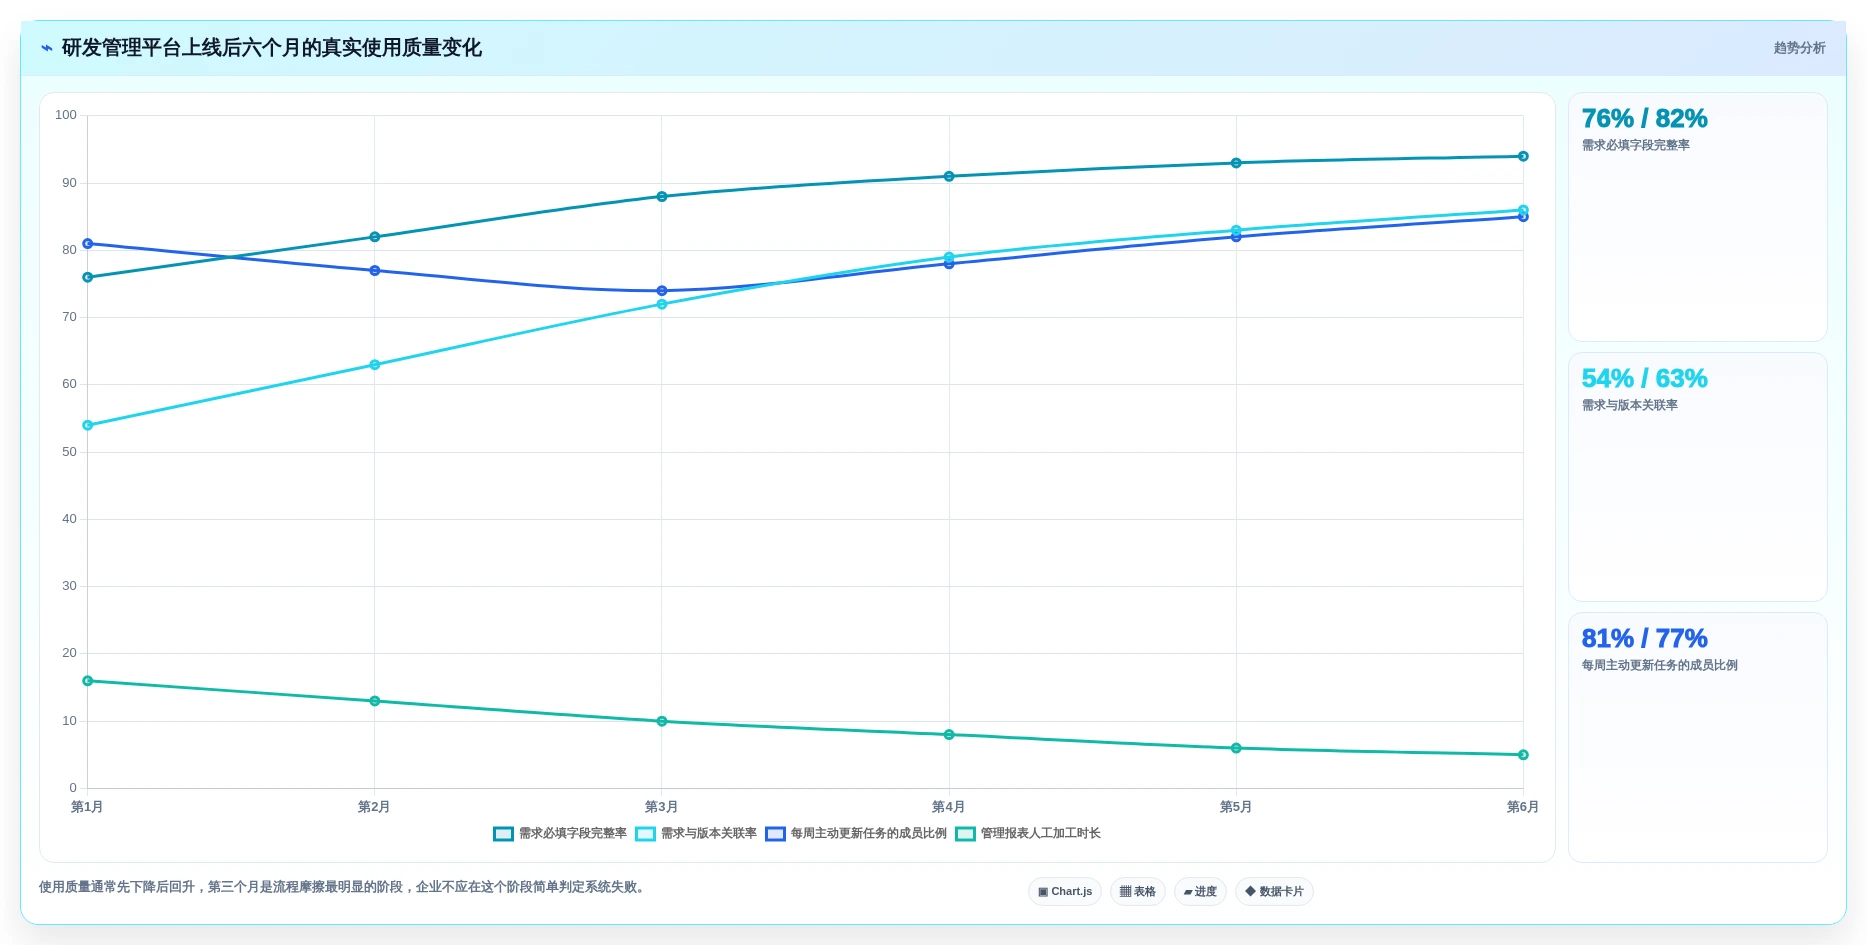Screen dimensions: 1867x945
Task: Click the 需求必填字段完整率 label in KPI card
Action: pos(1635,145)
